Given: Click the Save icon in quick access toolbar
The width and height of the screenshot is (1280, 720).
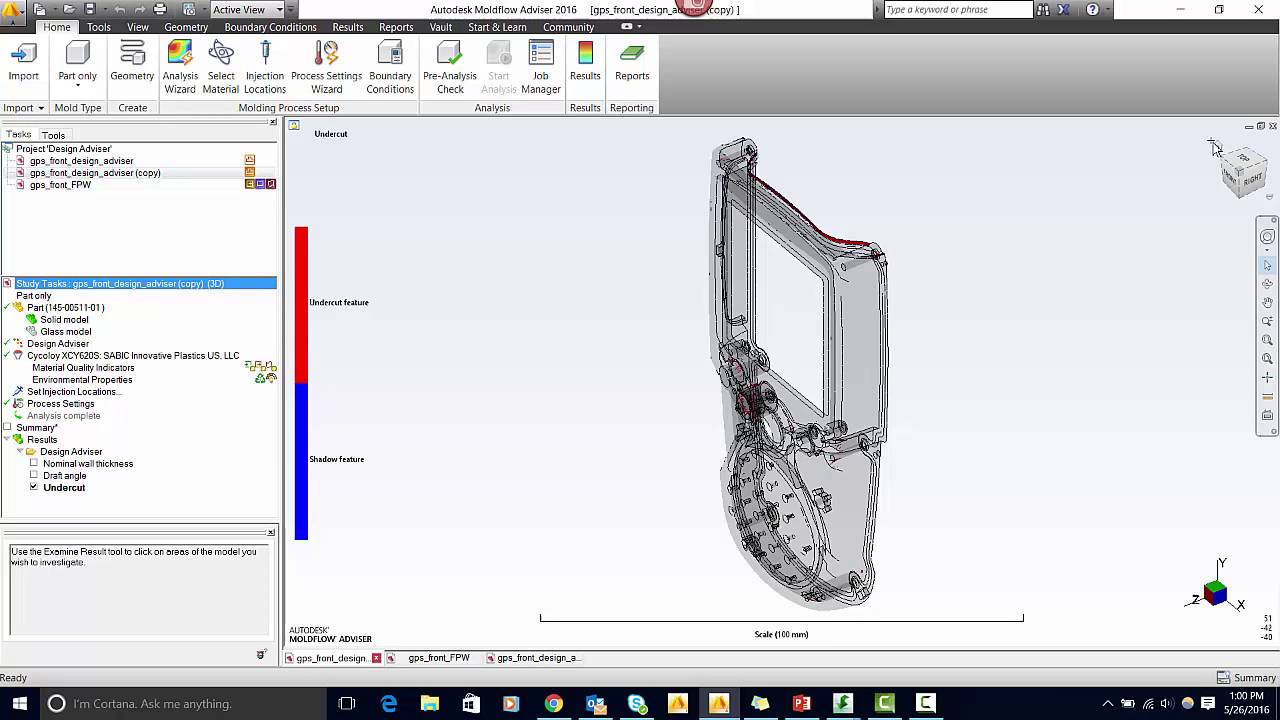Looking at the screenshot, I should pos(88,9).
